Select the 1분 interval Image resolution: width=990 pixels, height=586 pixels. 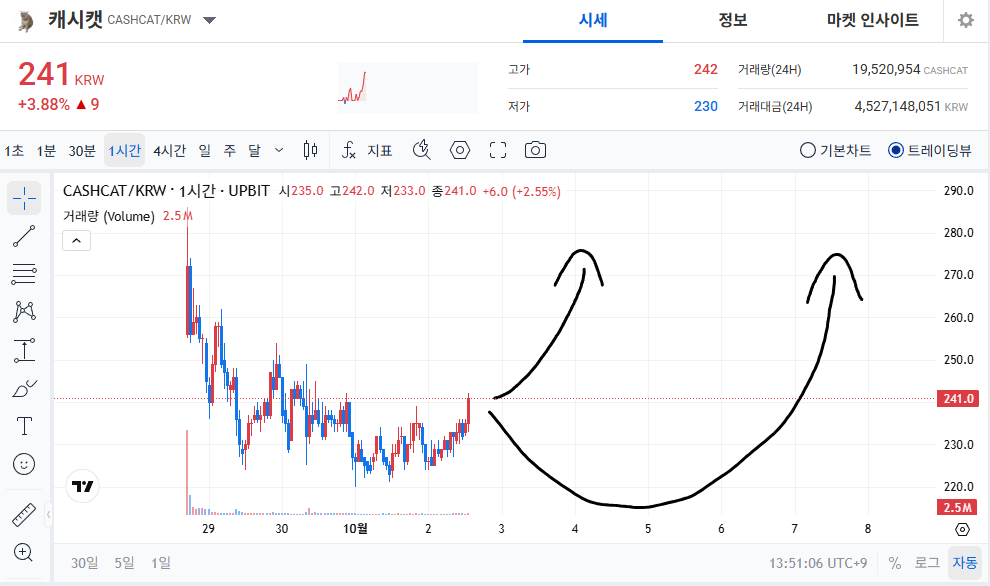46,150
